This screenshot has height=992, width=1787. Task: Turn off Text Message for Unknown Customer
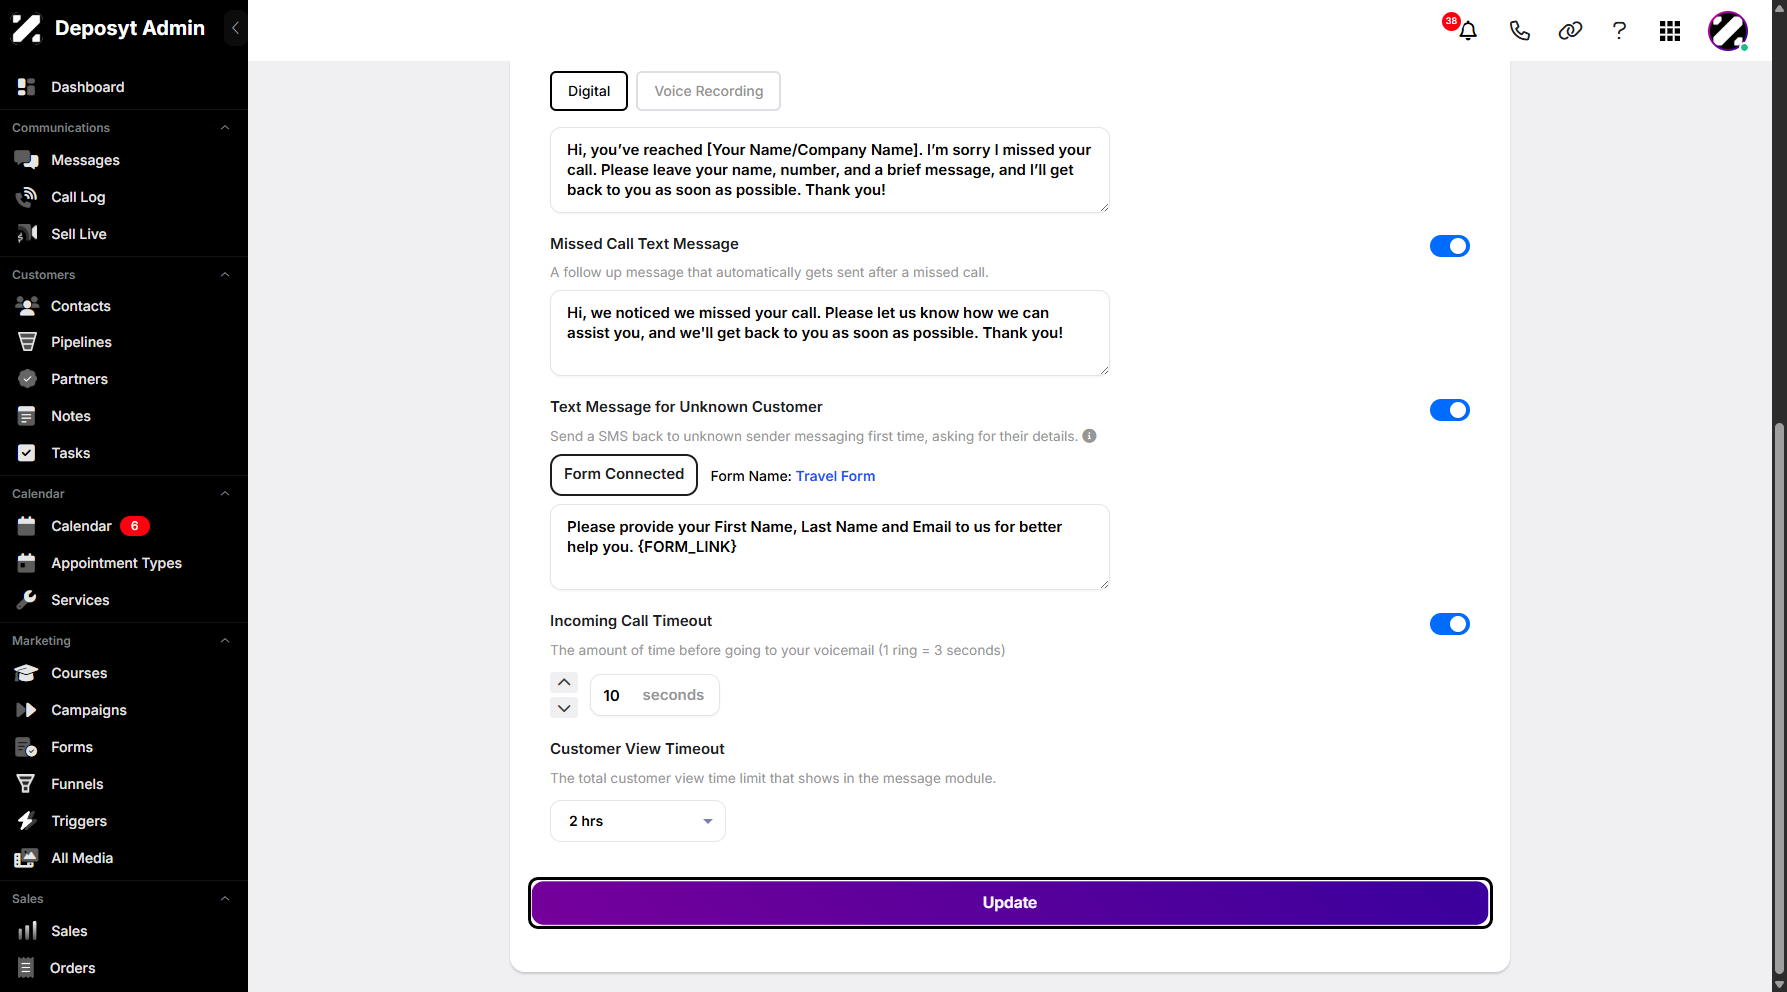click(x=1449, y=410)
